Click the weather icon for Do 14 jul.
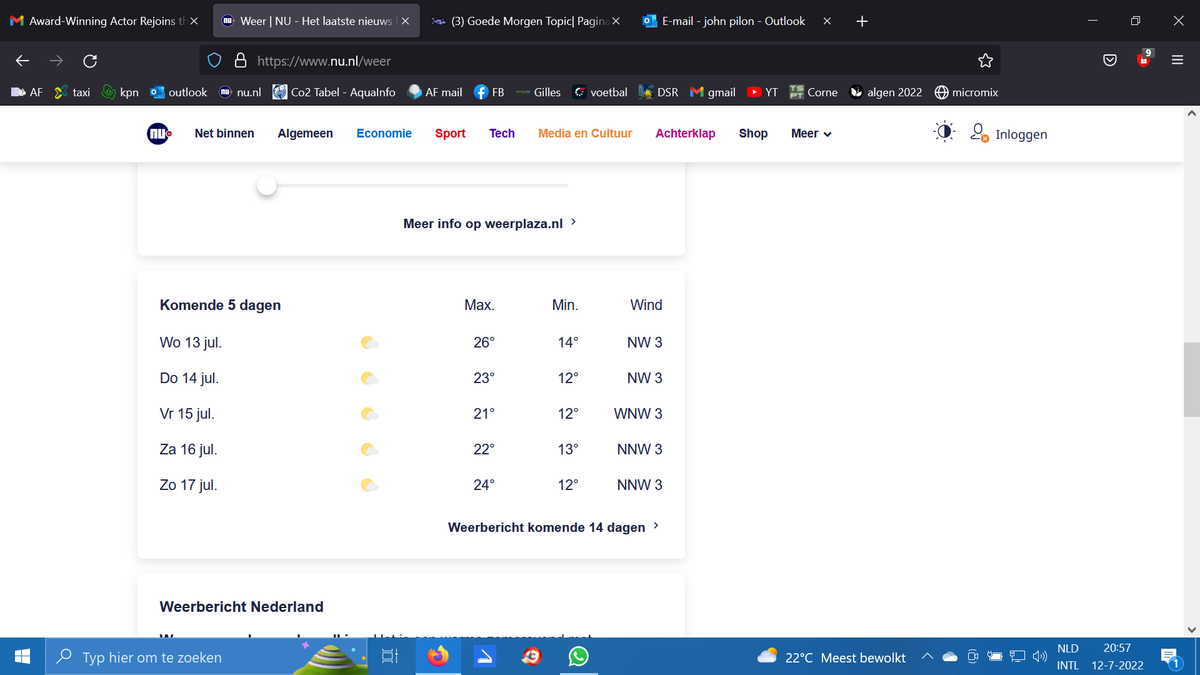Viewport: 1200px width, 675px height. [369, 379]
